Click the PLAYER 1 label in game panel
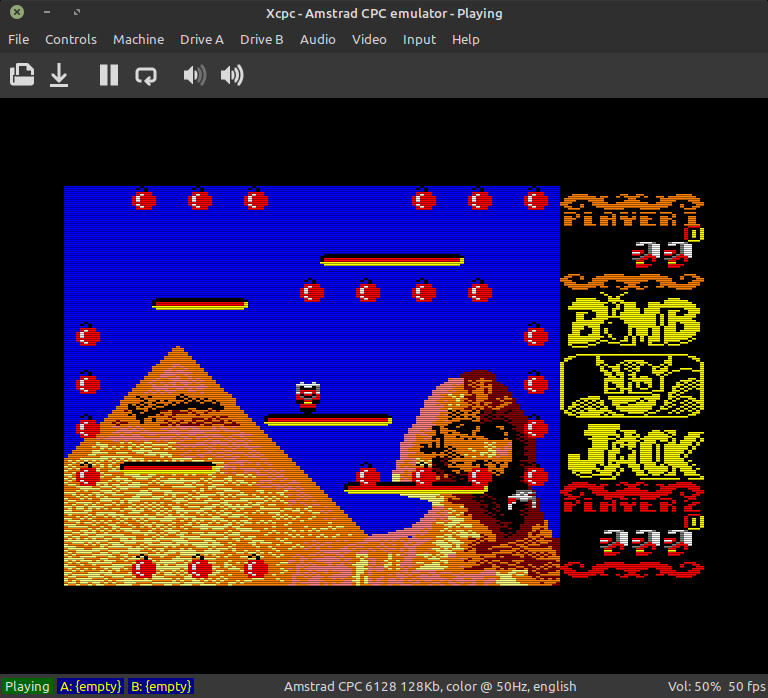The height and width of the screenshot is (698, 768). [x=631, y=218]
